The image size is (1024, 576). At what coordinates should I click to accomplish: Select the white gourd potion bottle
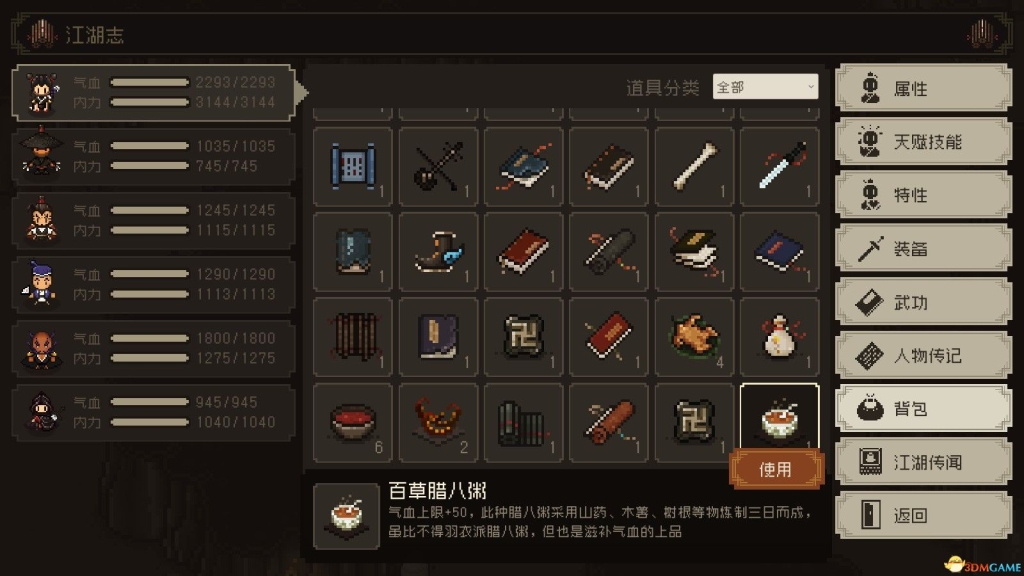click(x=779, y=337)
